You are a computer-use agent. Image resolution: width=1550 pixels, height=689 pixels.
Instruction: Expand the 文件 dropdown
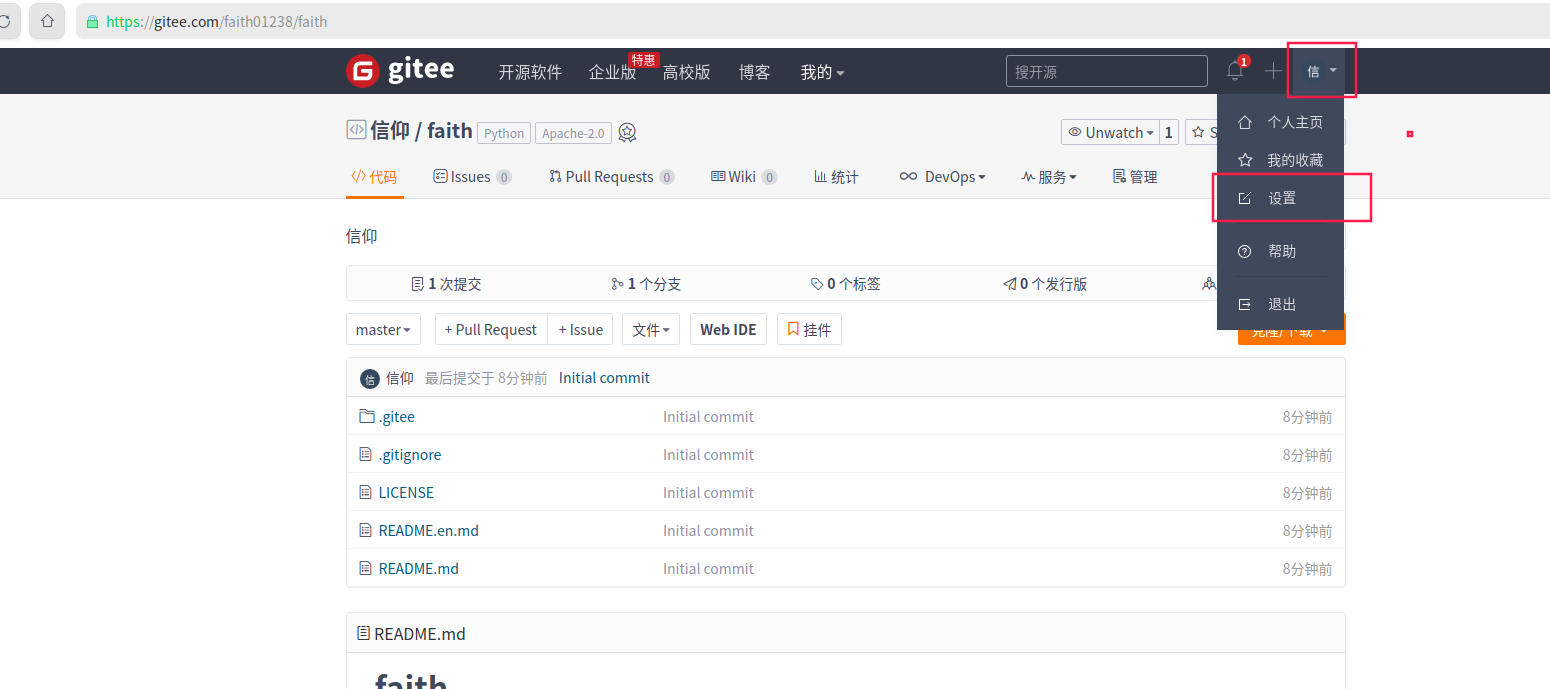(651, 329)
